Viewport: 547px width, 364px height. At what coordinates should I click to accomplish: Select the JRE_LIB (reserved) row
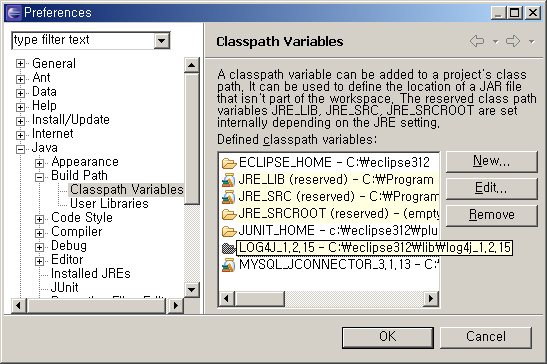330,180
